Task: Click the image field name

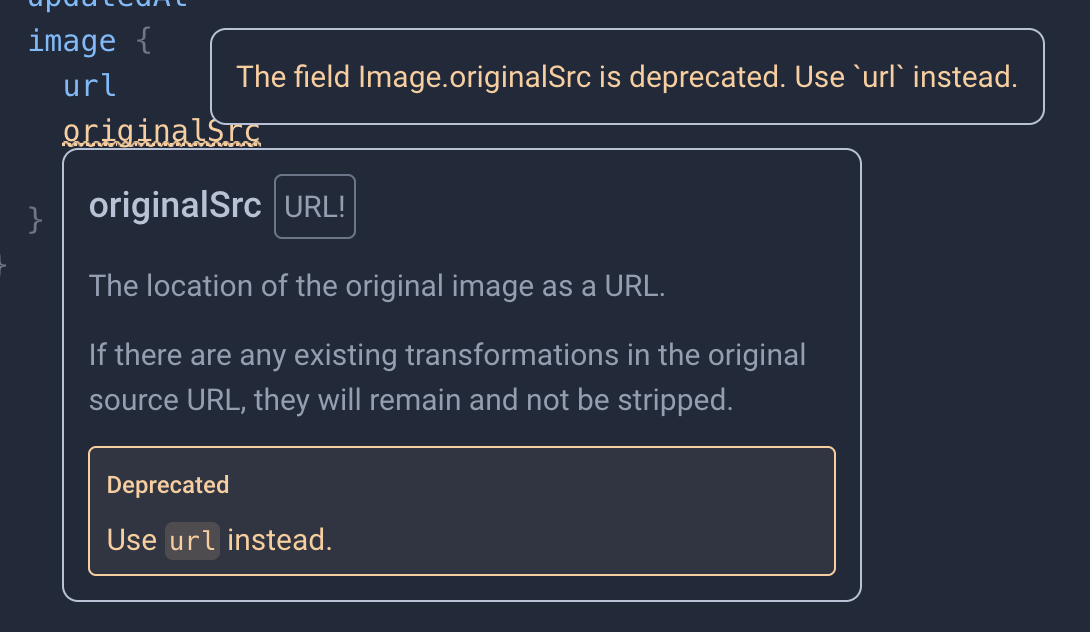Action: pyautogui.click(x=72, y=41)
